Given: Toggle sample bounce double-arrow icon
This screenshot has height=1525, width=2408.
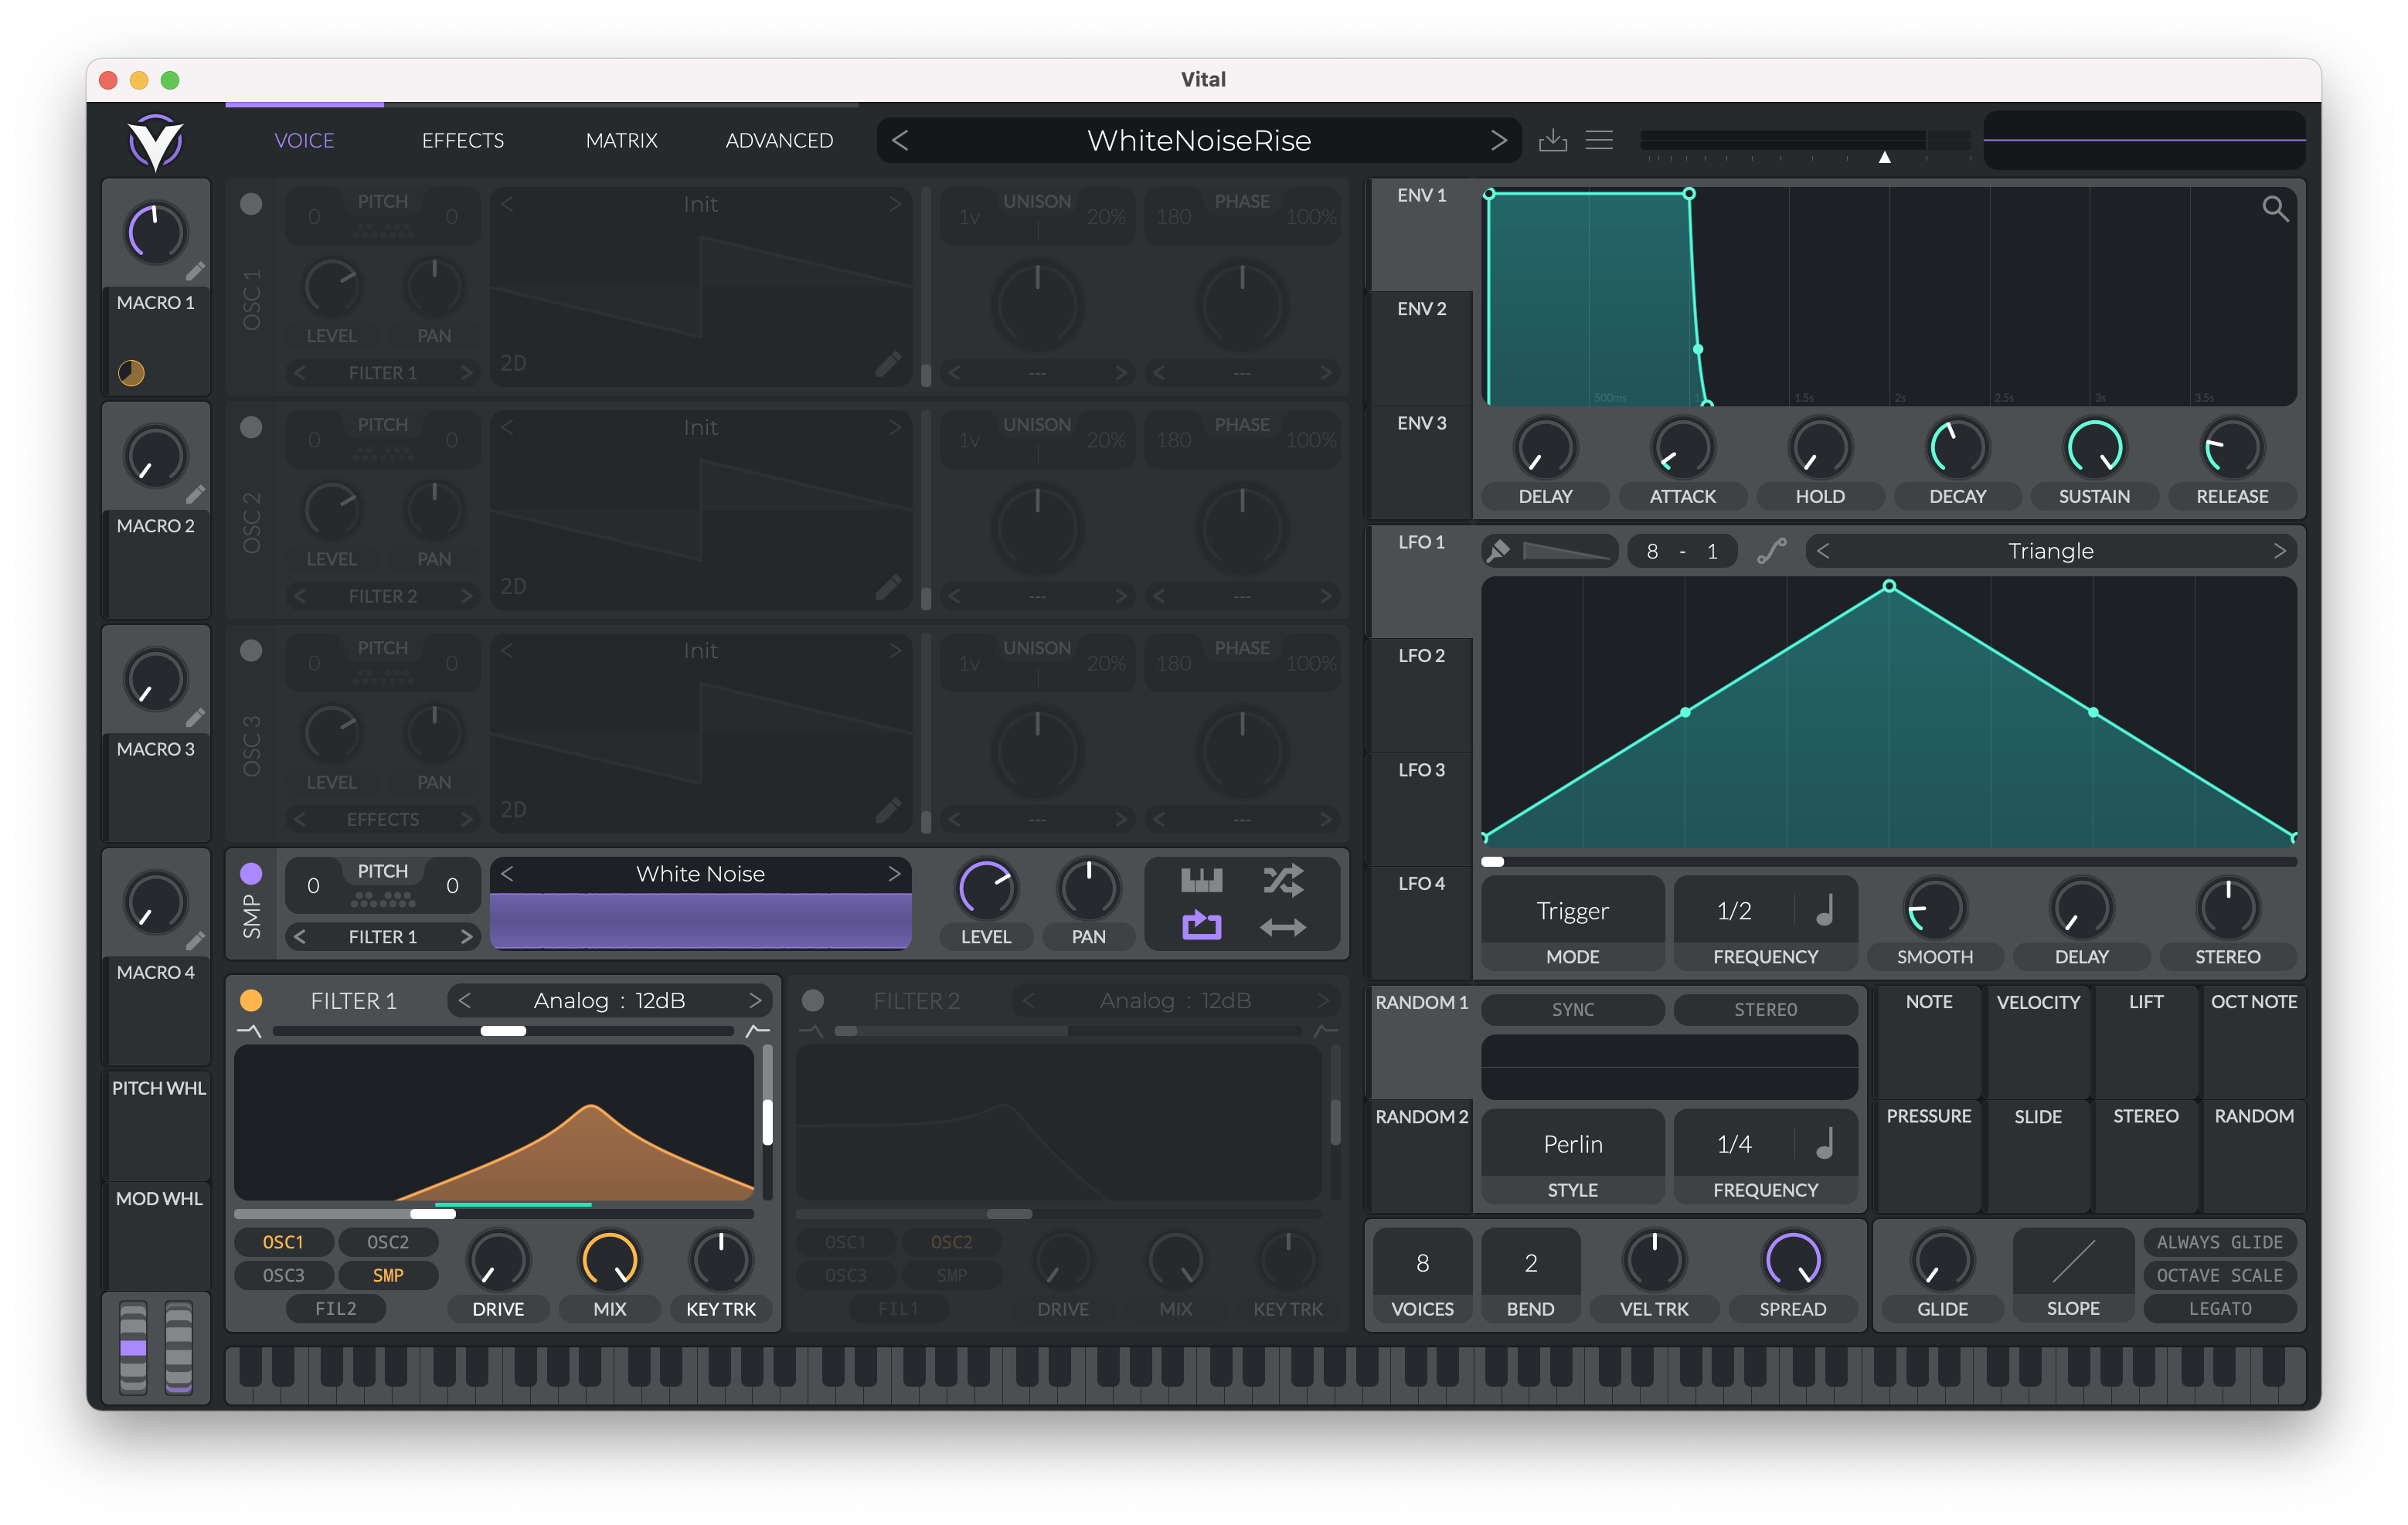Looking at the screenshot, I should [1283, 927].
